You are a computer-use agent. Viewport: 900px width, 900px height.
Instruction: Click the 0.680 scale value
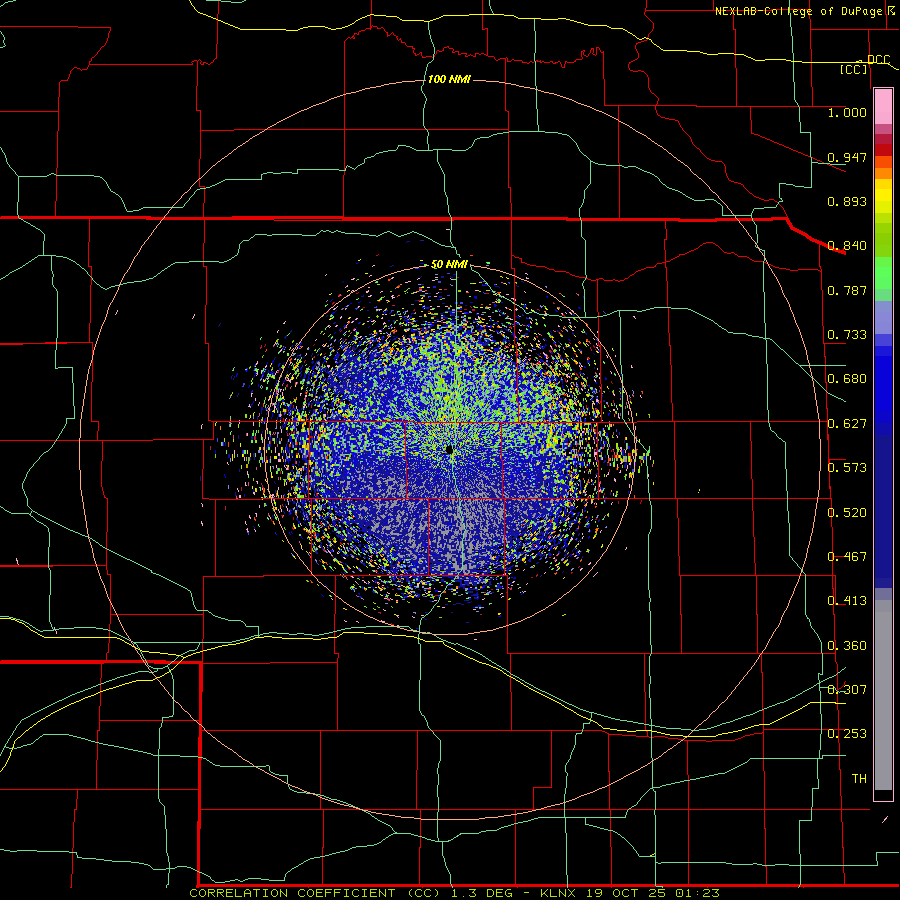pos(847,379)
